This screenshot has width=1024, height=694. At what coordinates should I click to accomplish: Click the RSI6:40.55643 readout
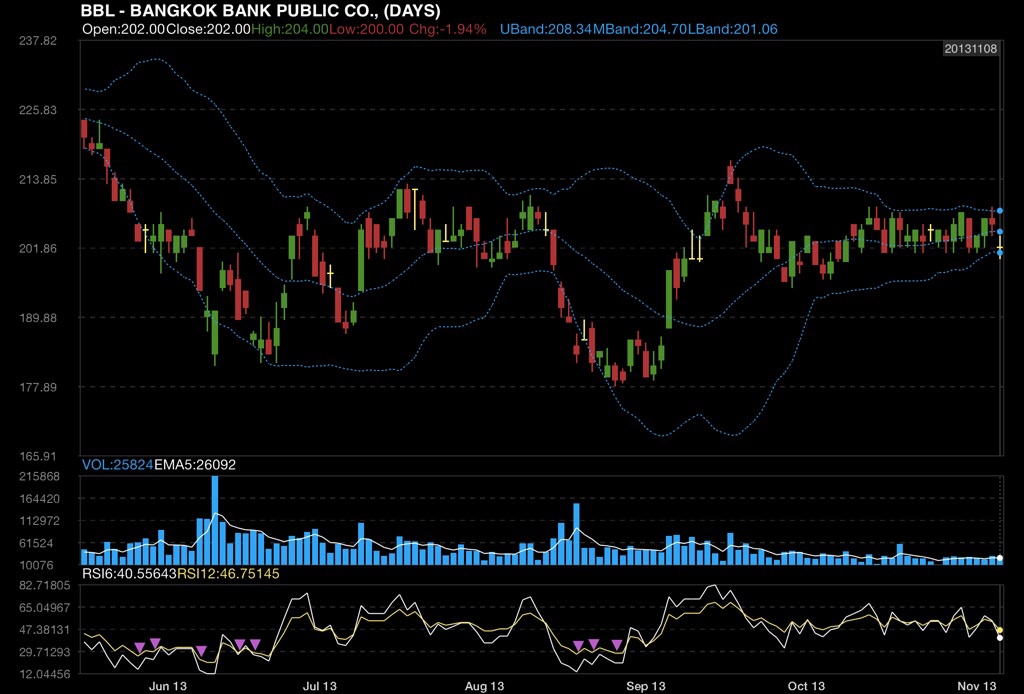click(129, 574)
